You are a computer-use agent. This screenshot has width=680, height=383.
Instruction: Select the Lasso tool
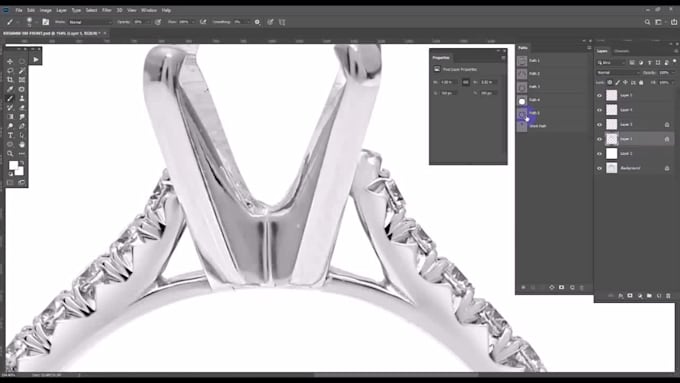[x=10, y=70]
